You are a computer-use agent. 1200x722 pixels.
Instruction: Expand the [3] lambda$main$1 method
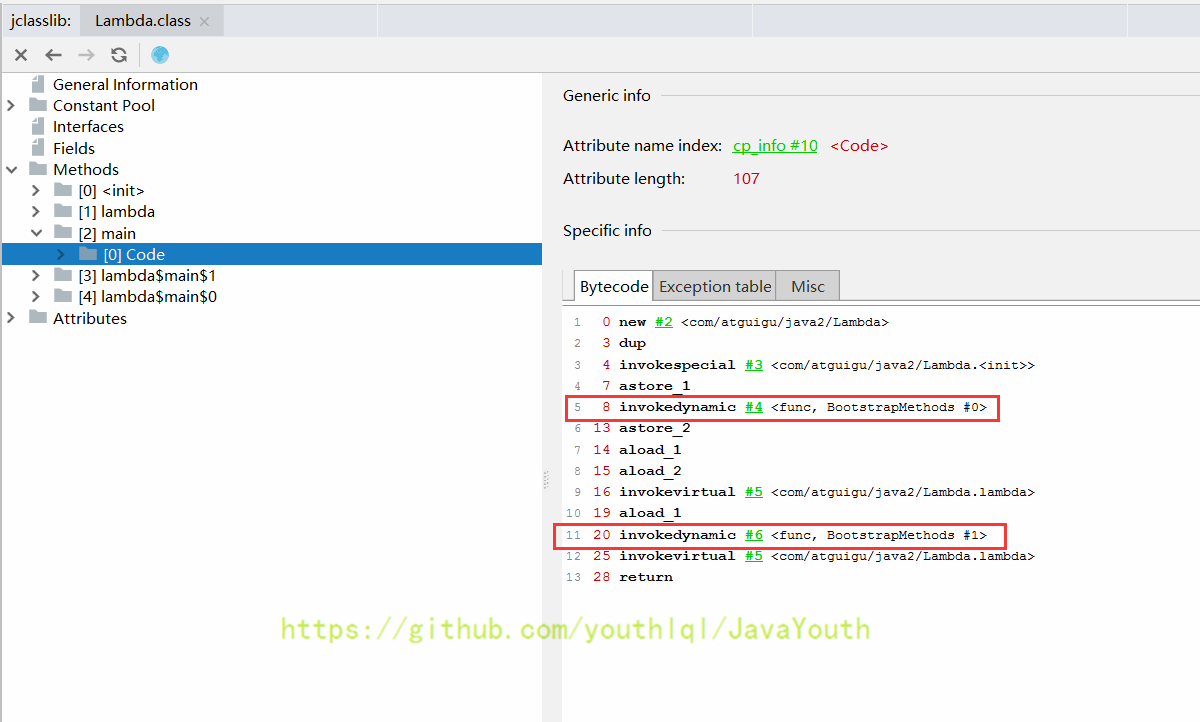[36, 275]
